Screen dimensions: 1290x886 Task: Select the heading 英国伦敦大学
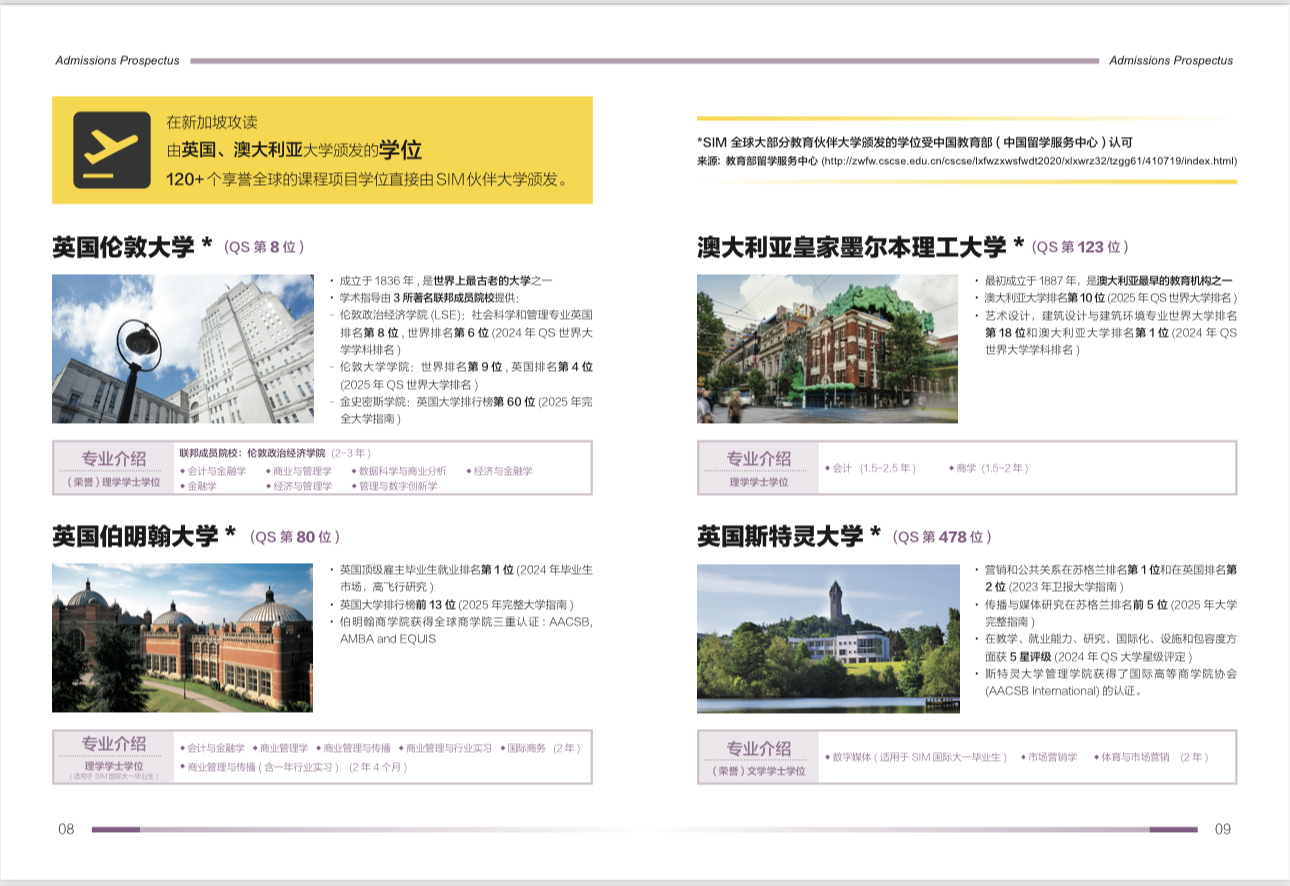click(123, 247)
